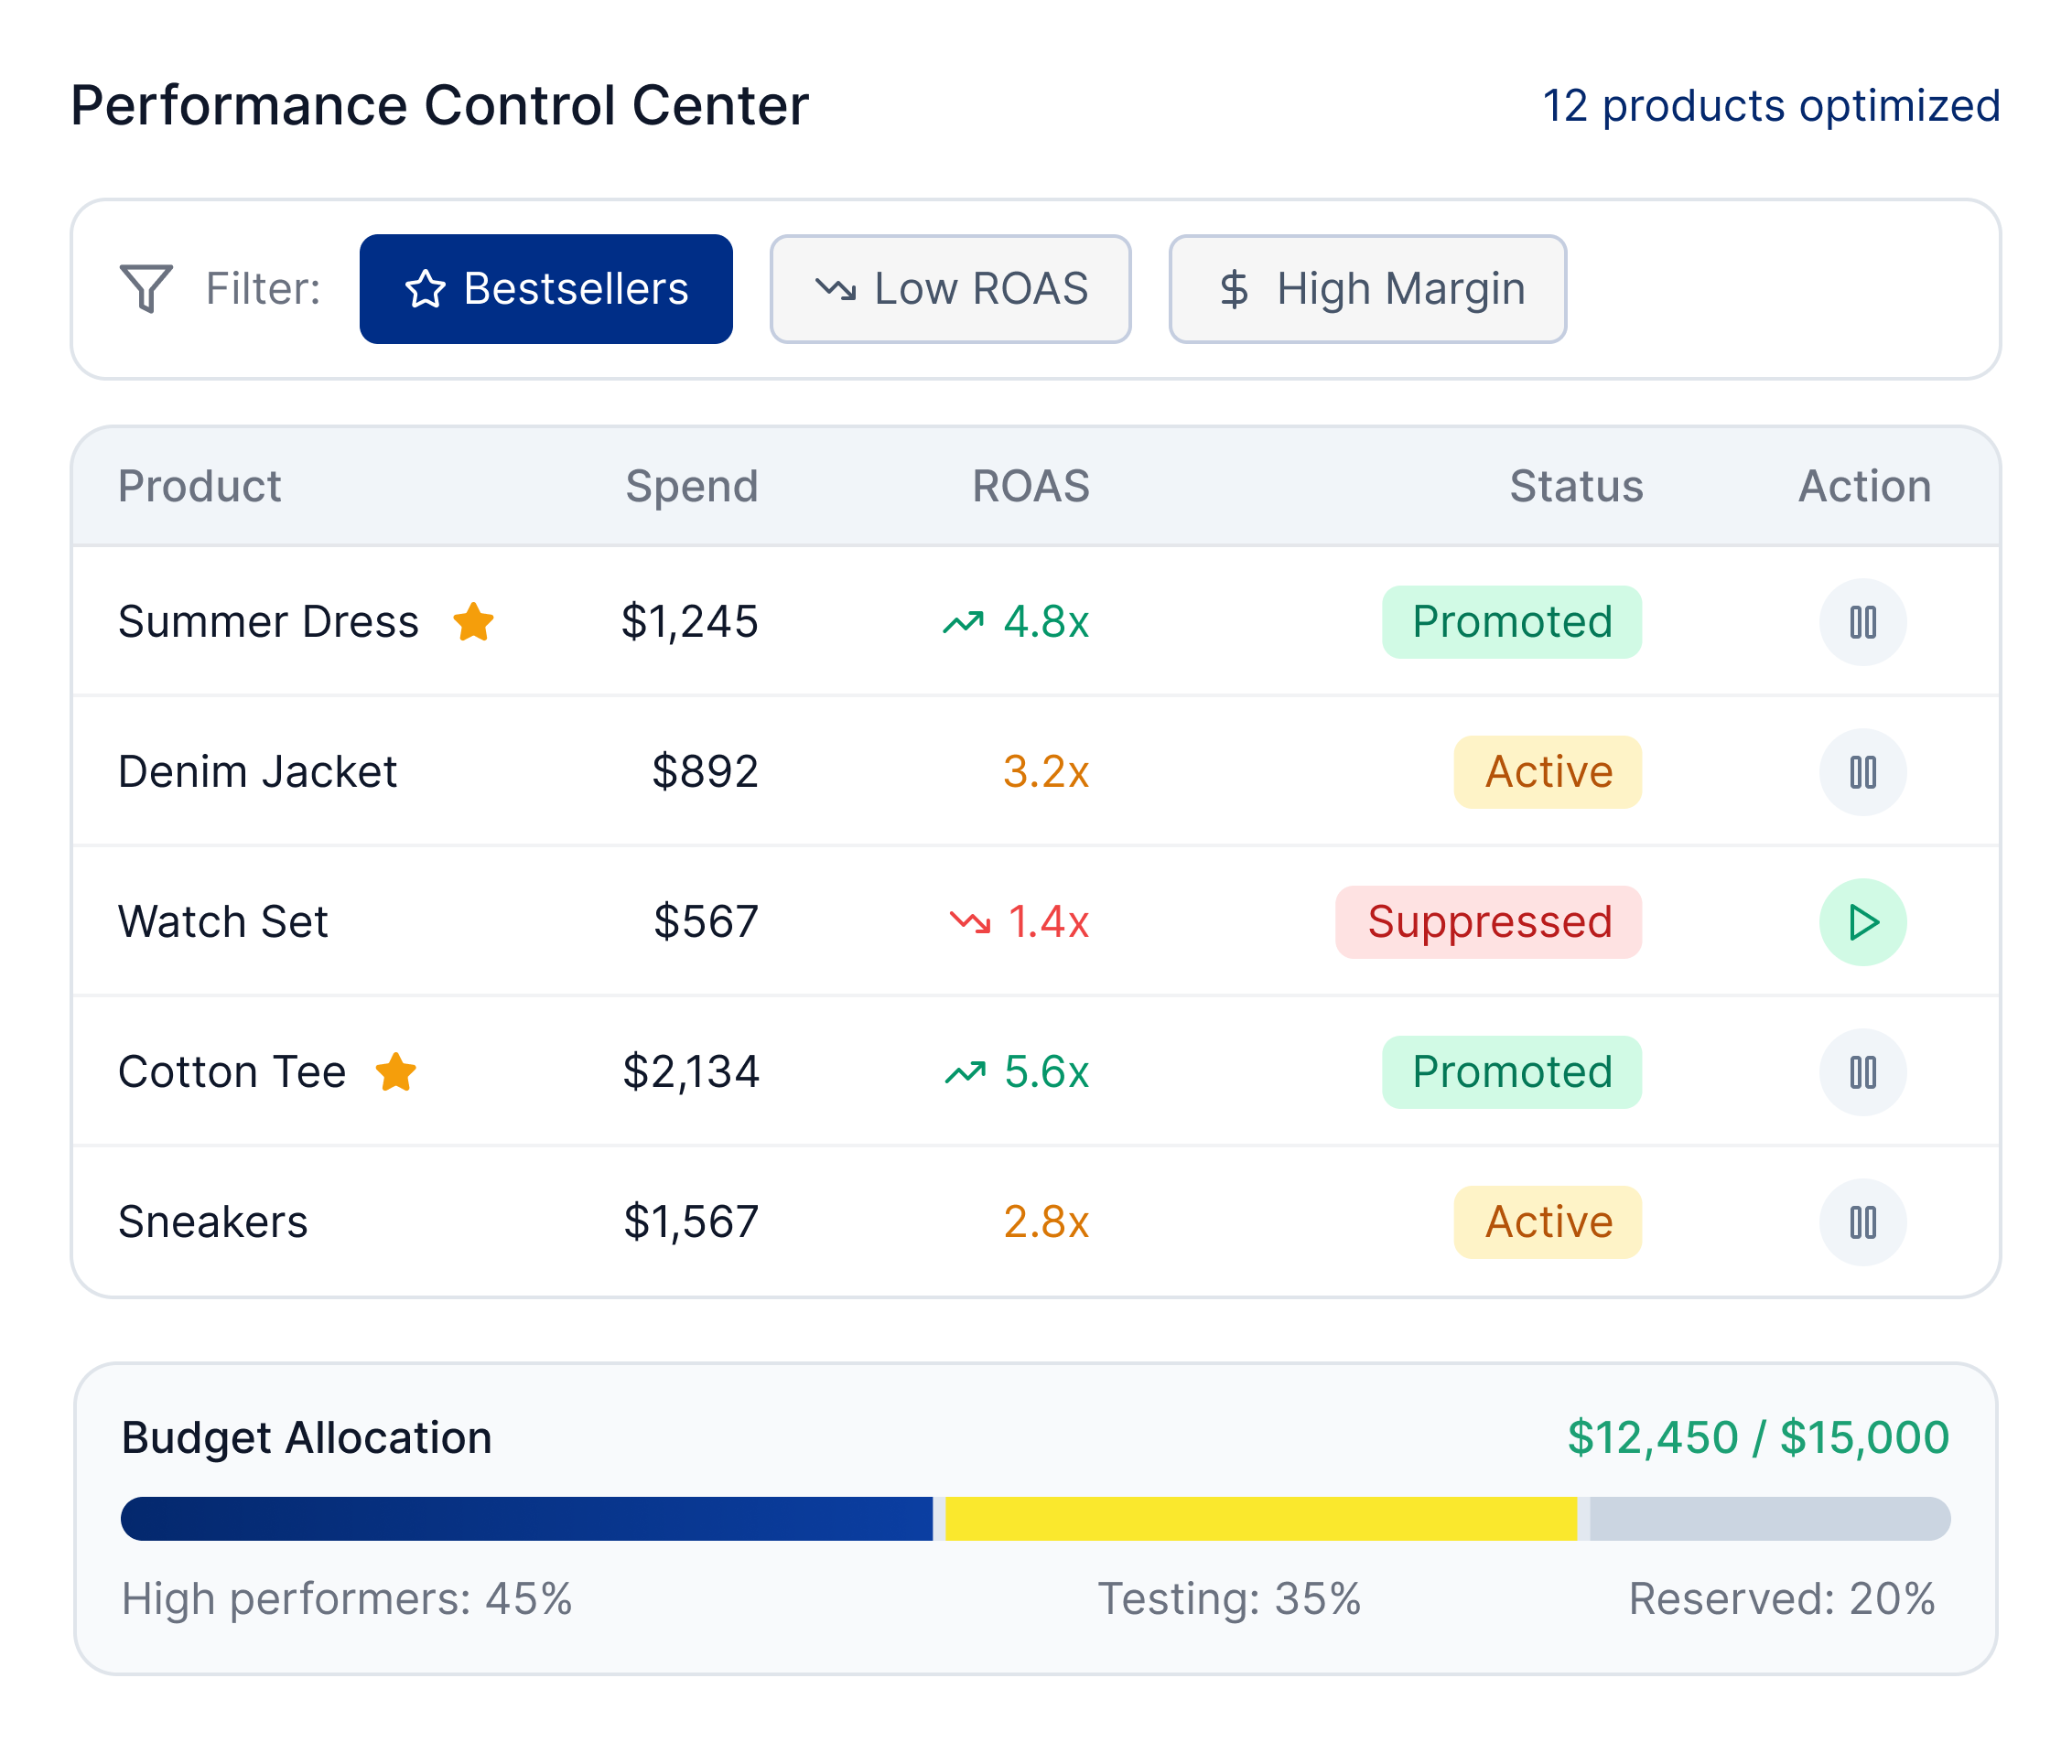Pause the Cotton Tee campaign

[1862, 1072]
